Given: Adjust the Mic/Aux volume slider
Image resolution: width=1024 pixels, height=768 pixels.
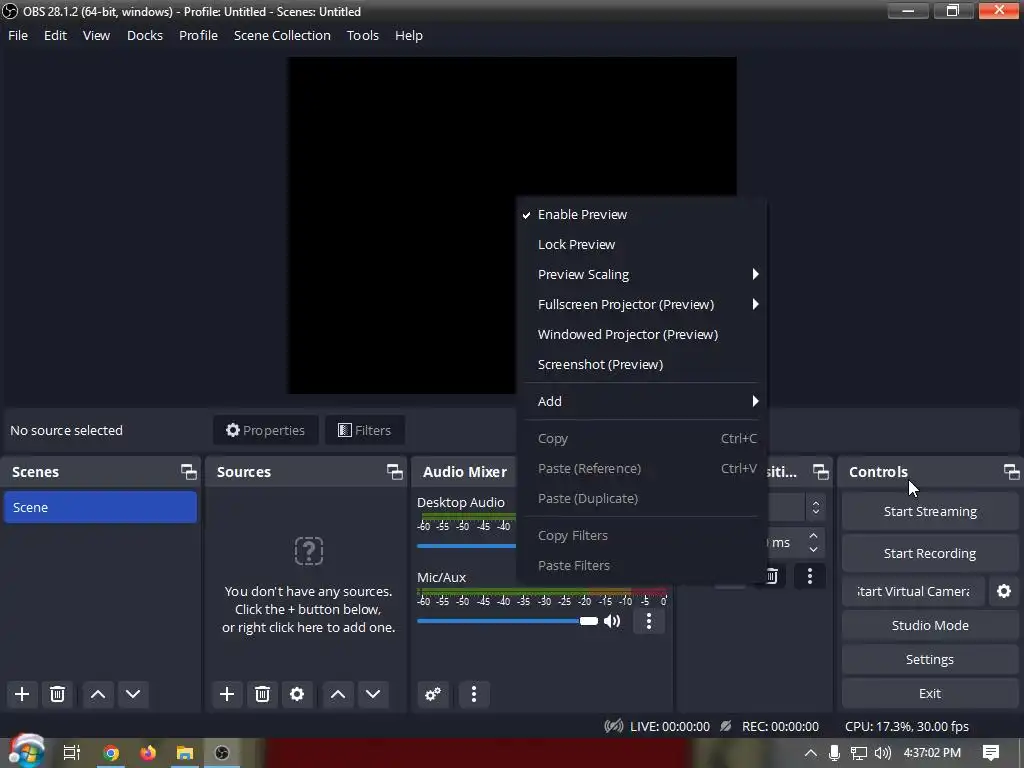Looking at the screenshot, I should tap(507, 620).
